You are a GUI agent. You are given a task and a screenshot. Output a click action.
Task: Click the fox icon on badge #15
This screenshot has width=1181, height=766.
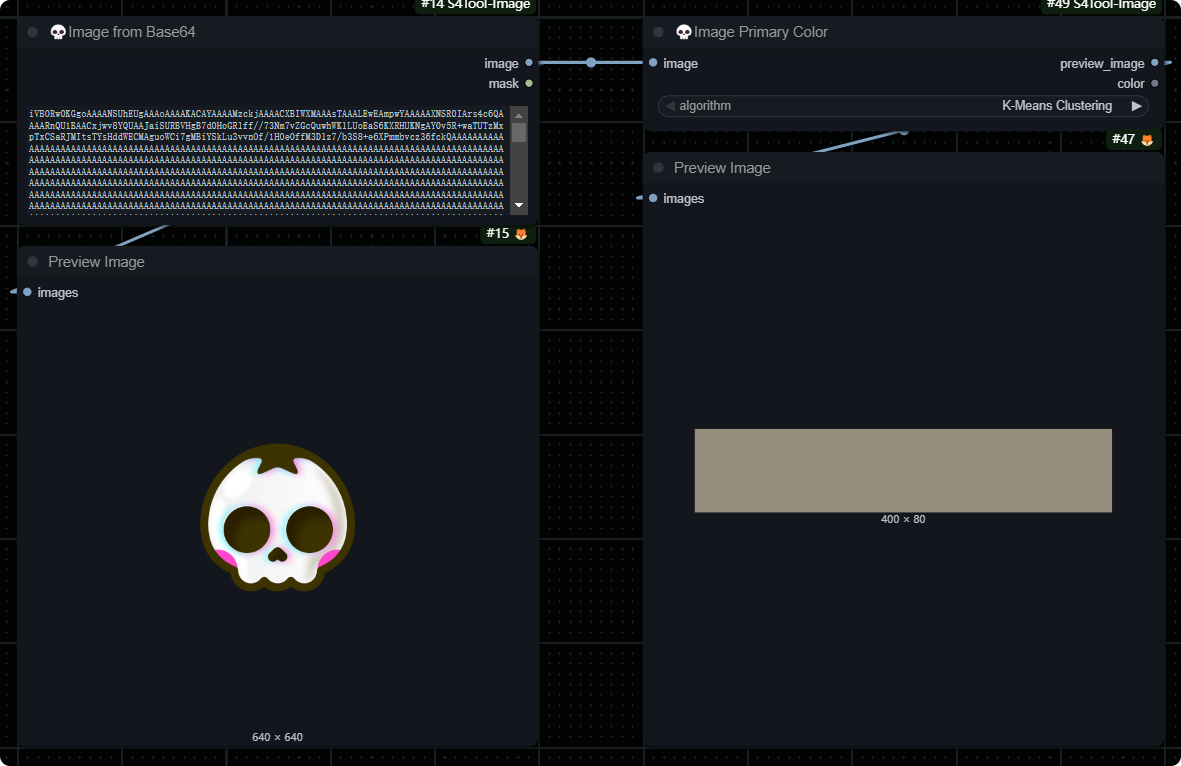(521, 234)
